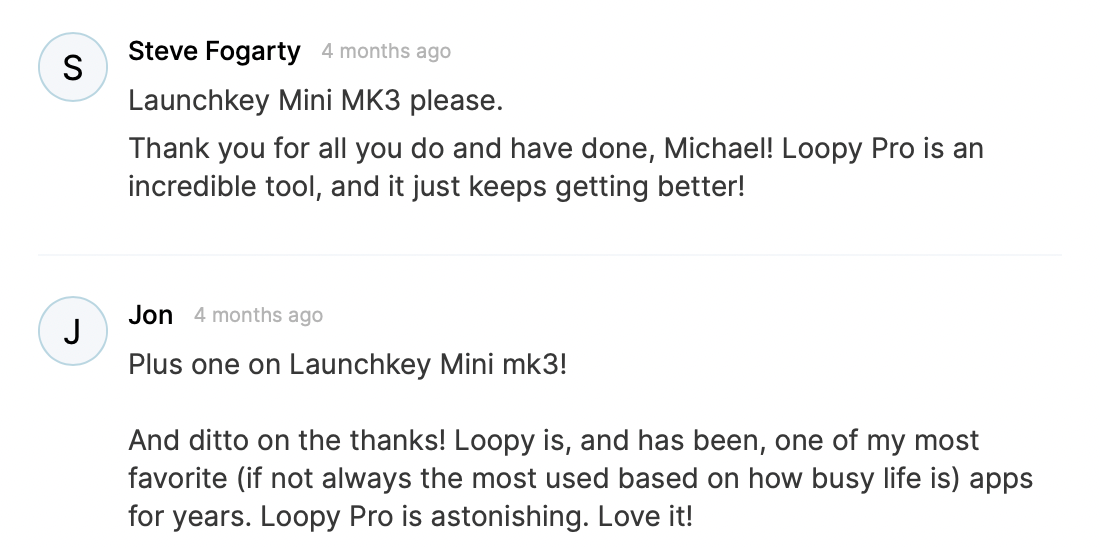Viewport: 1100px width, 548px height.
Task: Open Jon's profile name link
Action: (x=151, y=315)
